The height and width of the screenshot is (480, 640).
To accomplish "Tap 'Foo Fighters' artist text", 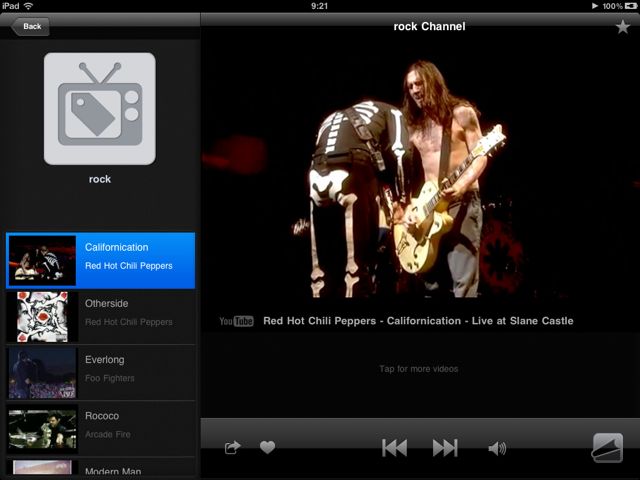I will pyautogui.click(x=110, y=378).
